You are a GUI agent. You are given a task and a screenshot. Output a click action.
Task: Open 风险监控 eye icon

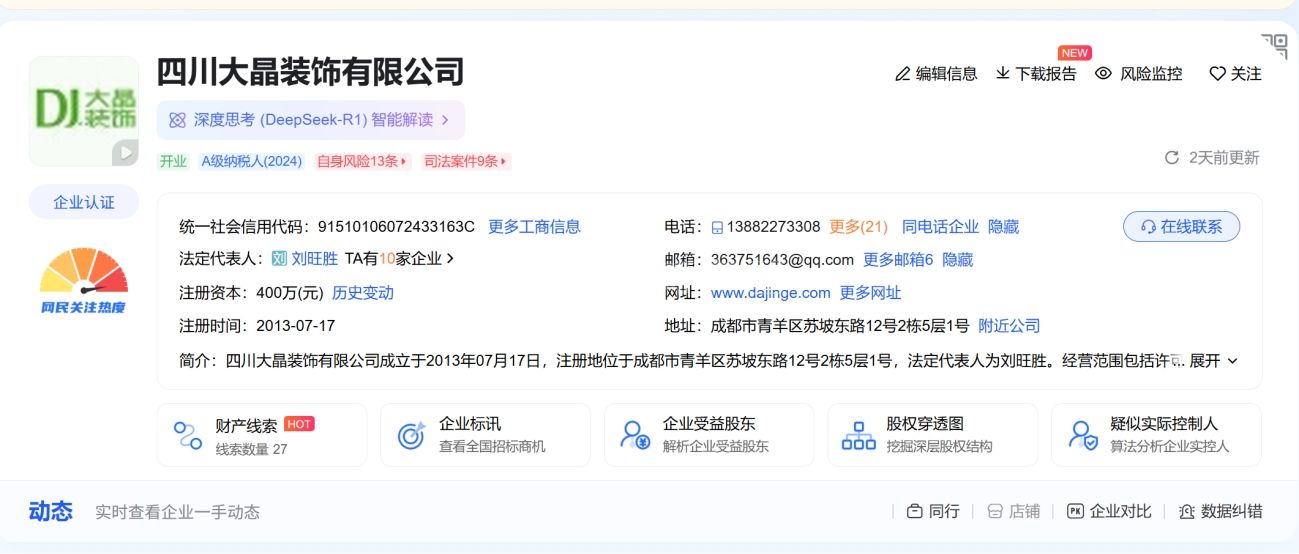tap(1104, 74)
